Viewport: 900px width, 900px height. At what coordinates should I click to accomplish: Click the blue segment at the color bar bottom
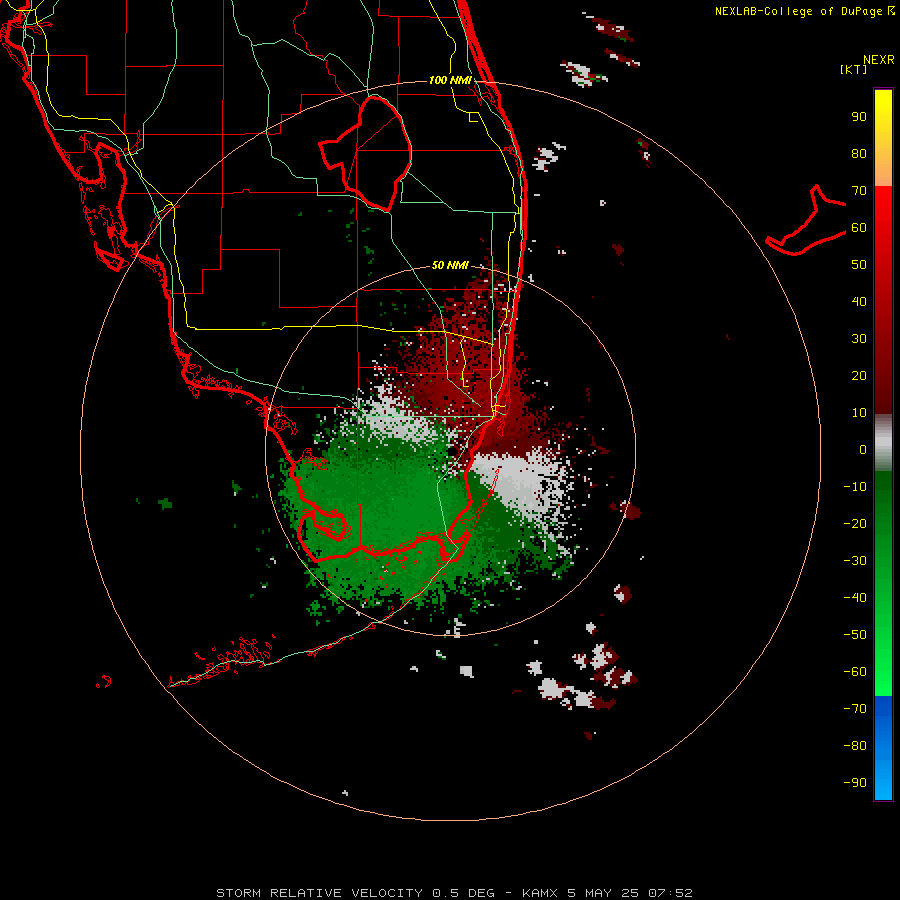click(883, 748)
